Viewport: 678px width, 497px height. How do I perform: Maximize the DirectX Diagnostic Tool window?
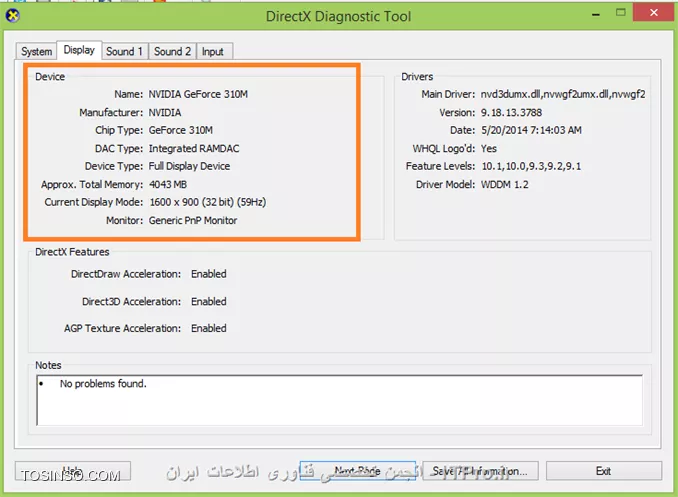pyautogui.click(x=620, y=13)
